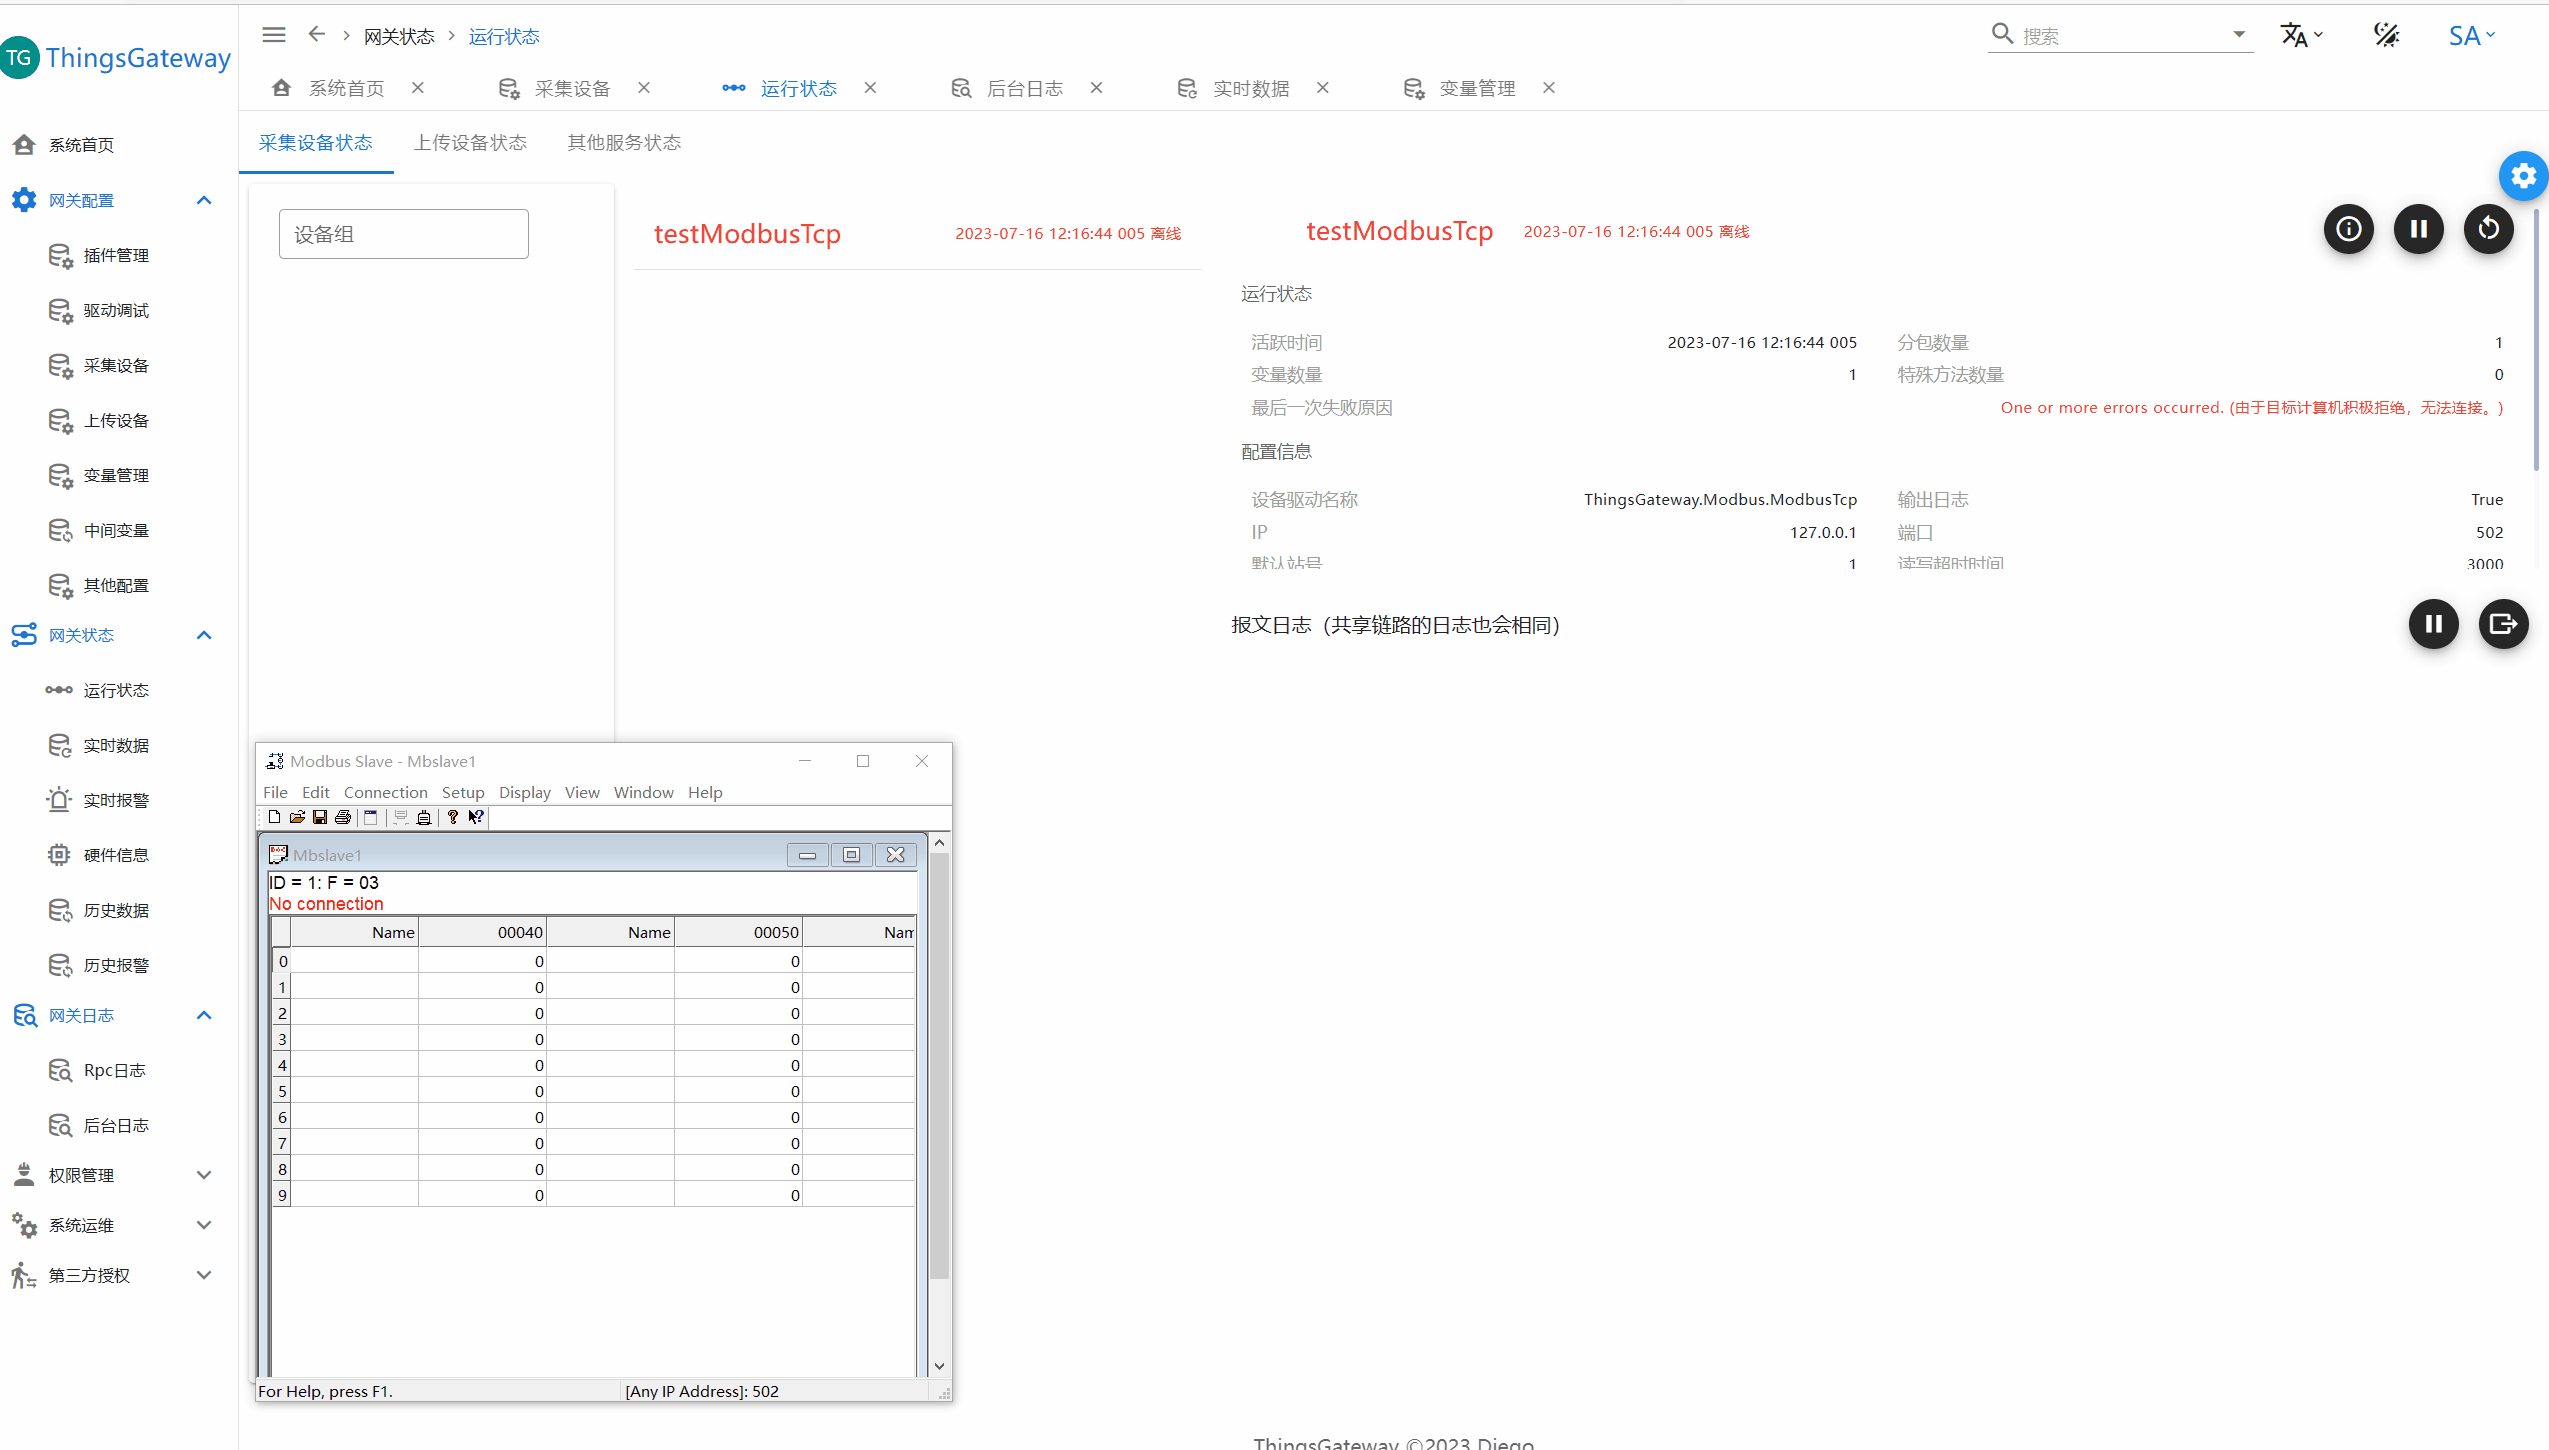Image resolution: width=2549 pixels, height=1450 pixels.
Task: Go back using the left arrow icon
Action: point(316,35)
